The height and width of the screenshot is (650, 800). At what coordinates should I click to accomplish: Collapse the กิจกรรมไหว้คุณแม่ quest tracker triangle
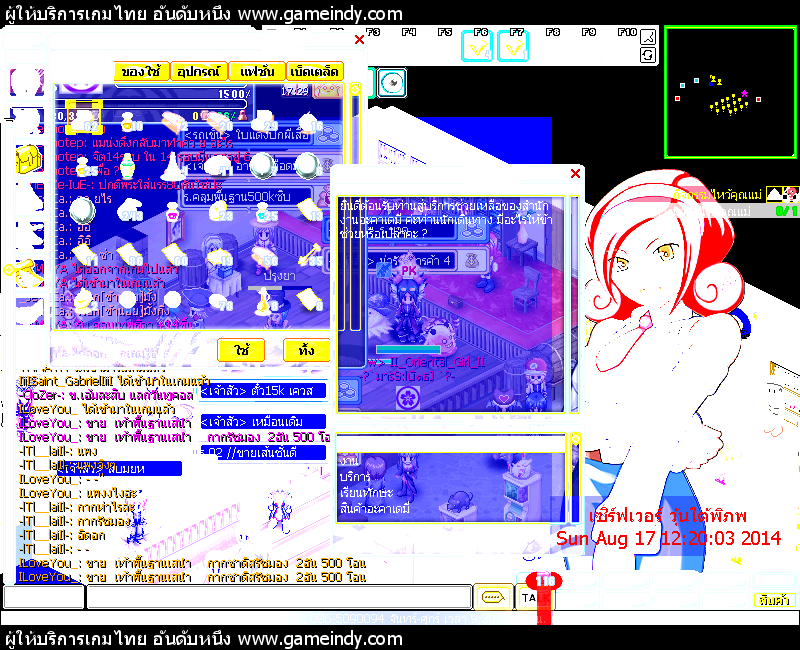pos(774,194)
